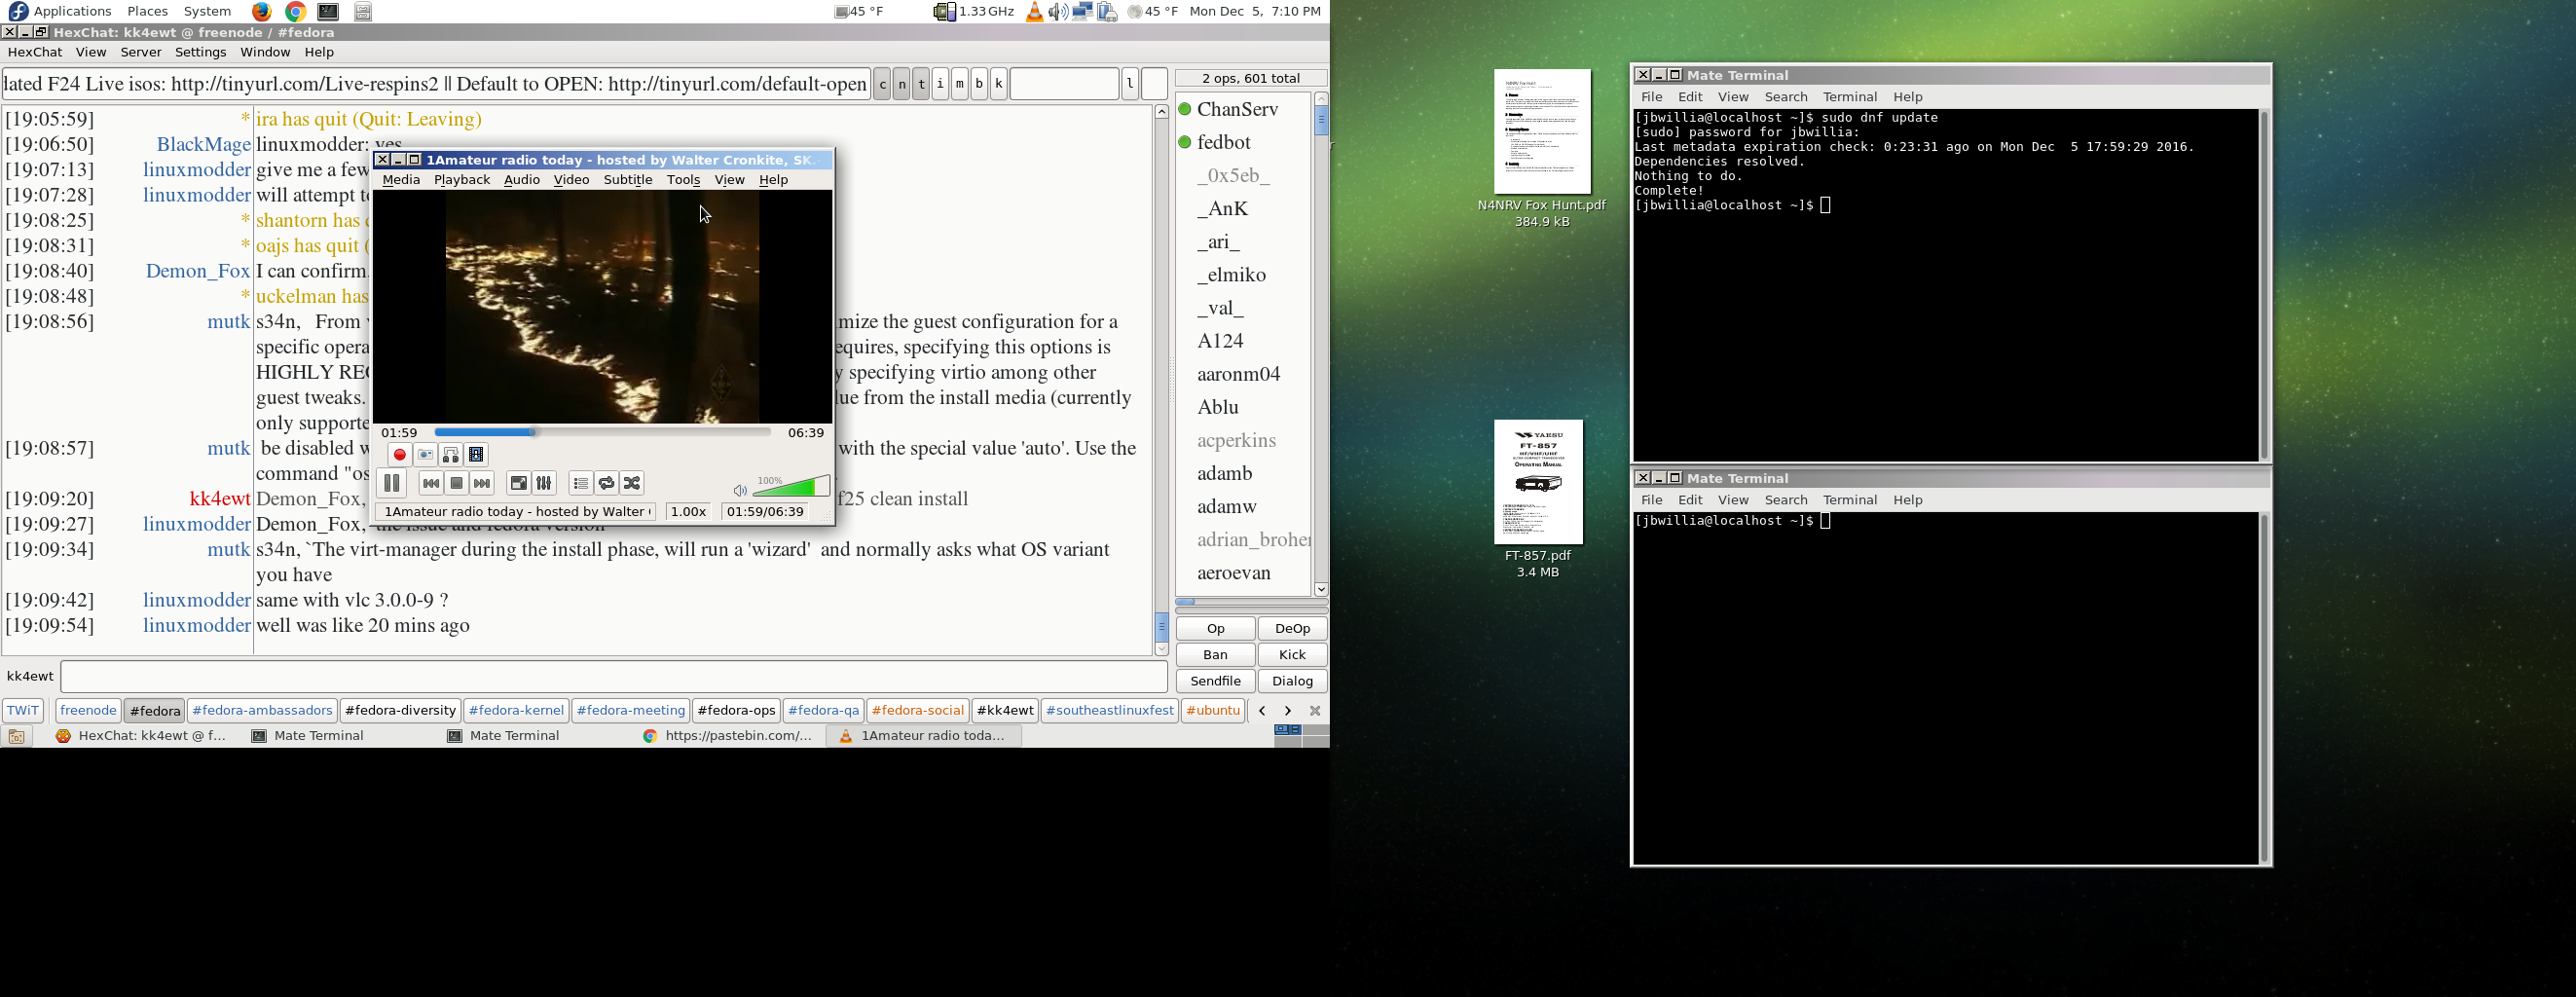The image size is (2576, 997).
Task: Switch to #fedora-social channel tab
Action: 918,711
